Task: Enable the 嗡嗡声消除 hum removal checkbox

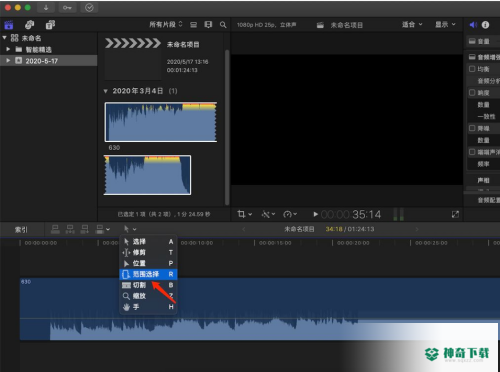Action: (x=472, y=152)
